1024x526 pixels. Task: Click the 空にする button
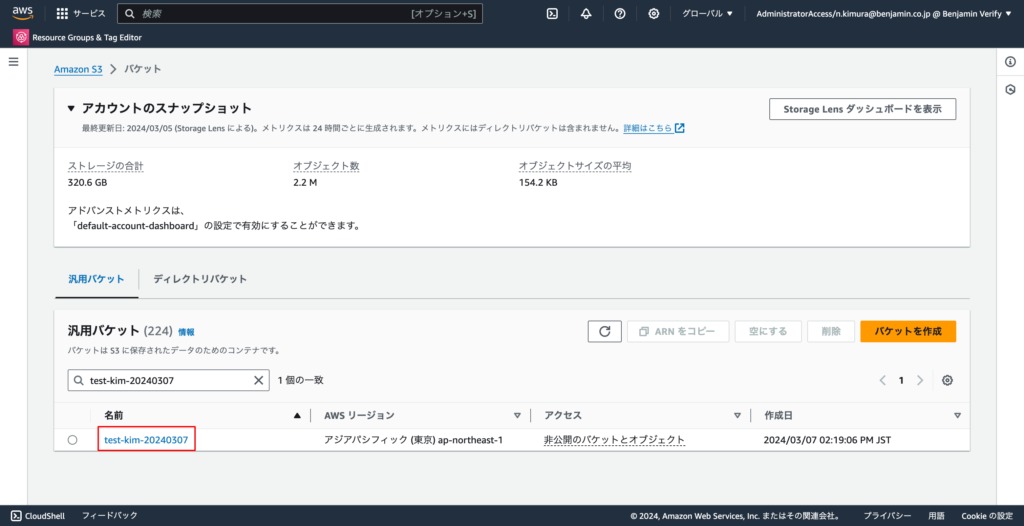768,331
